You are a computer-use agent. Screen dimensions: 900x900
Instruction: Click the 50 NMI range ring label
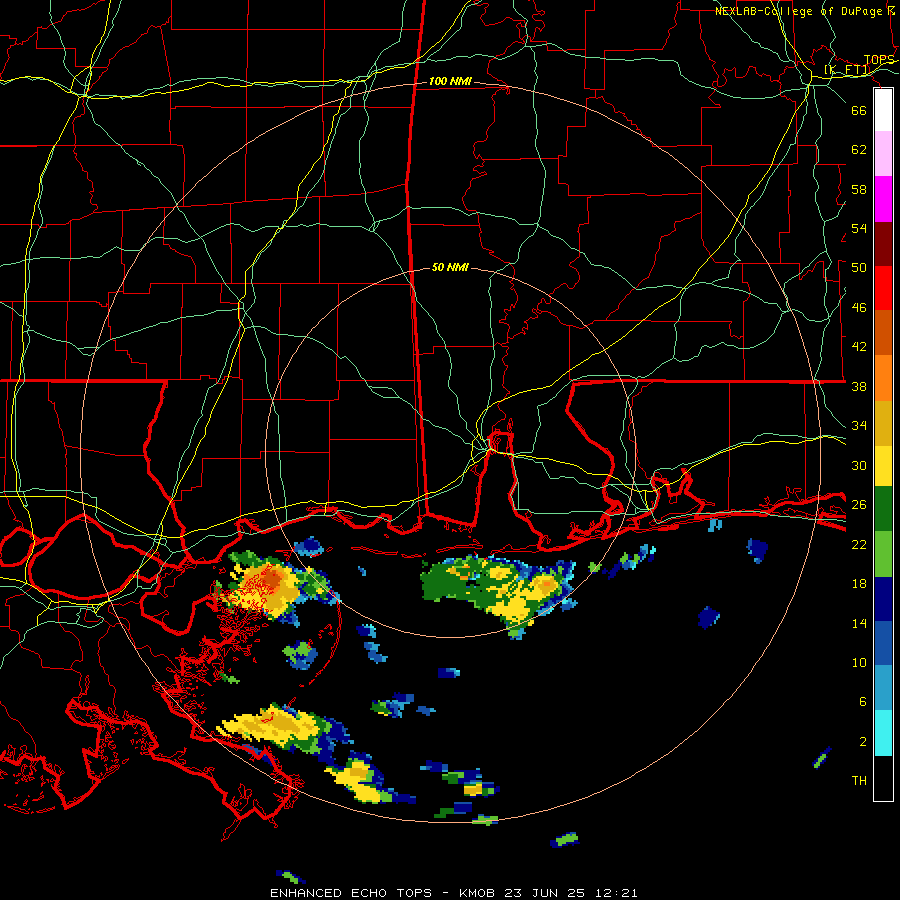[x=450, y=267]
